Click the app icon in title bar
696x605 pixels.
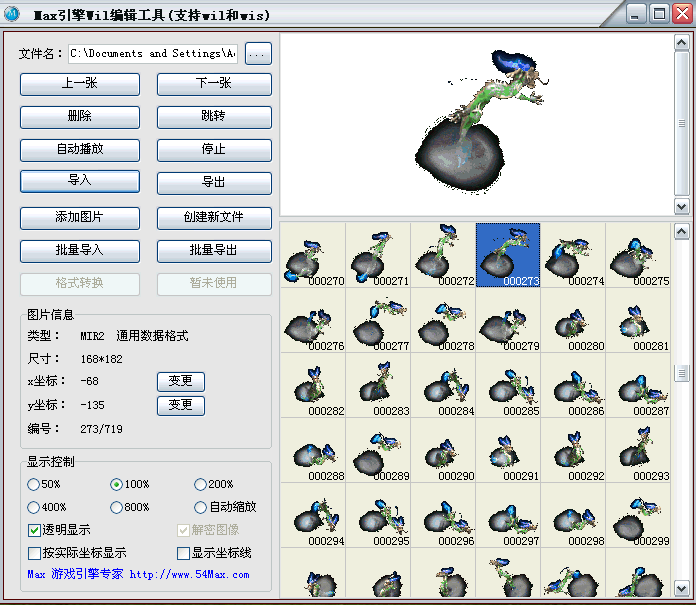(x=13, y=14)
